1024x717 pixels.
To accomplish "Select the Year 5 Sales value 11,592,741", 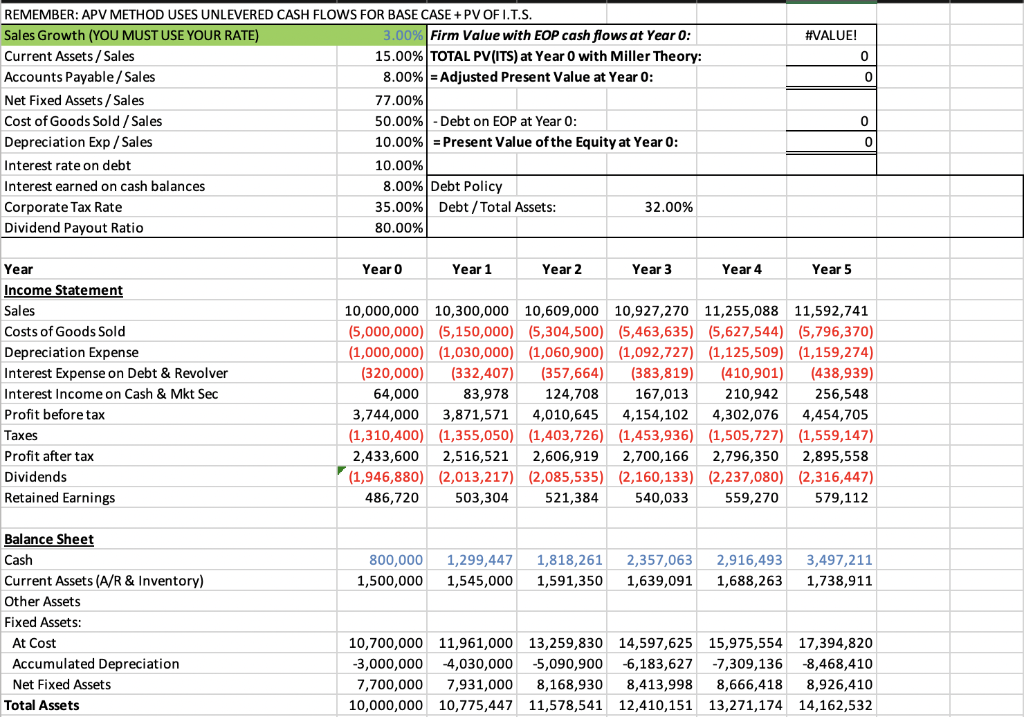I will 831,310.
